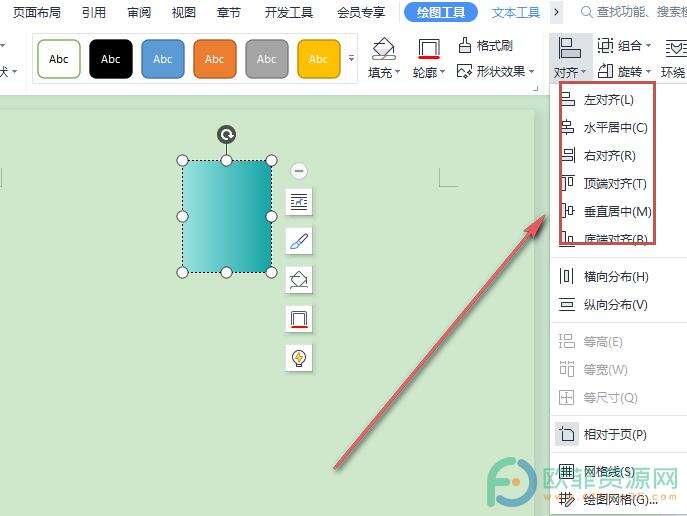Toggle 网格线(S) gridlines
The width and height of the screenshot is (687, 516).
(618, 472)
